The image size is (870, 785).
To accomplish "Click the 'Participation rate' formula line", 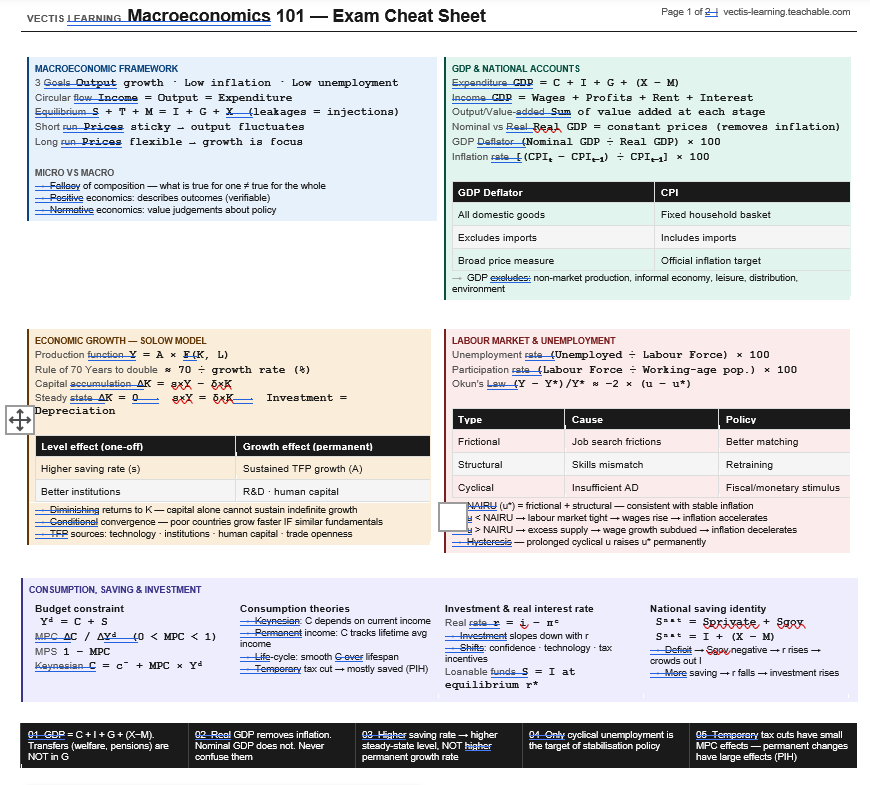I will click(624, 369).
